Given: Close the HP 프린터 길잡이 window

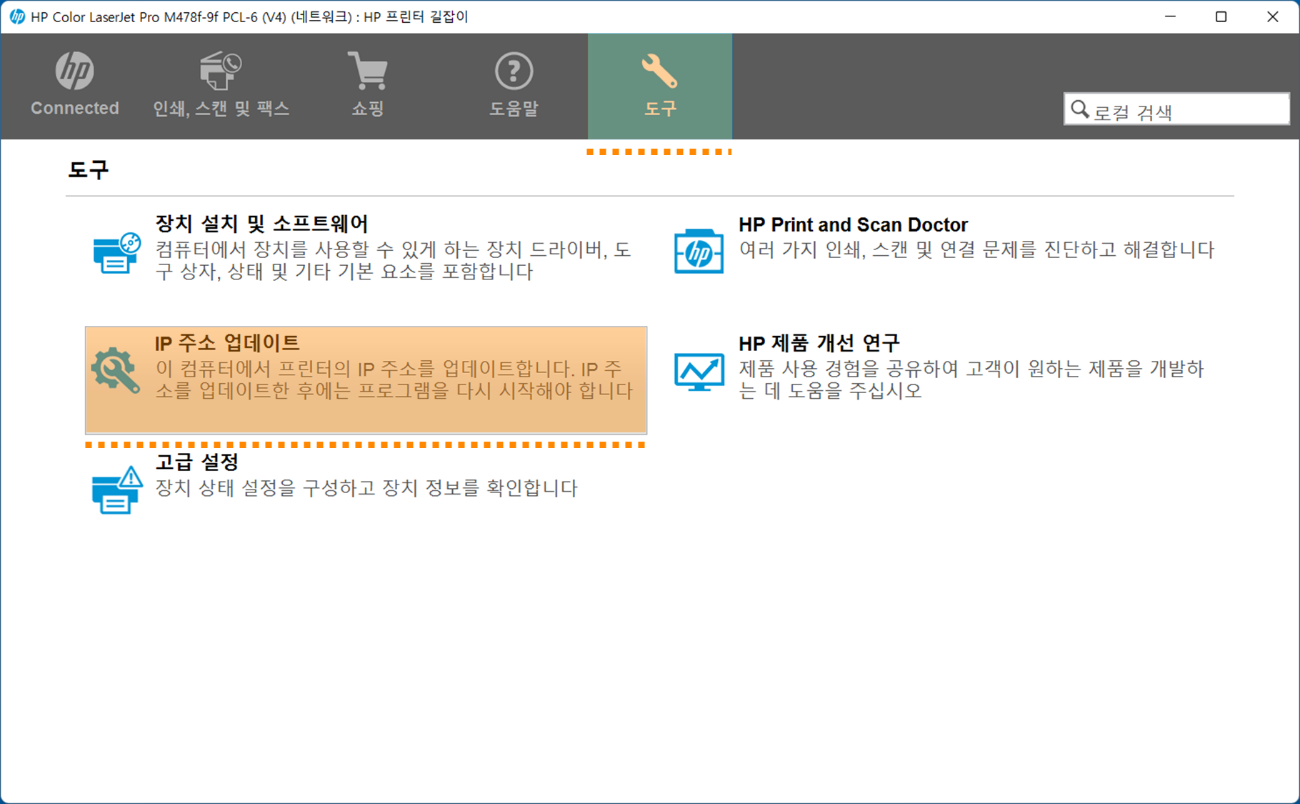Looking at the screenshot, I should tap(1273, 17).
